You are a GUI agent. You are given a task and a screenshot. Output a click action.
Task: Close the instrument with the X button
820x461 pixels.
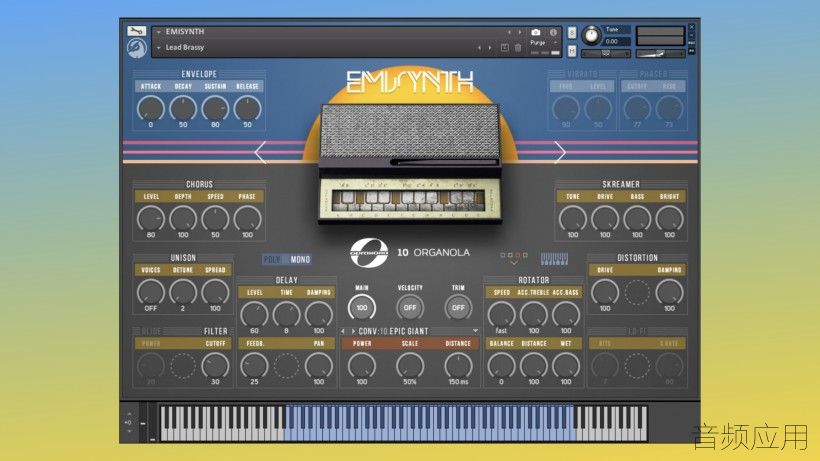[691, 27]
